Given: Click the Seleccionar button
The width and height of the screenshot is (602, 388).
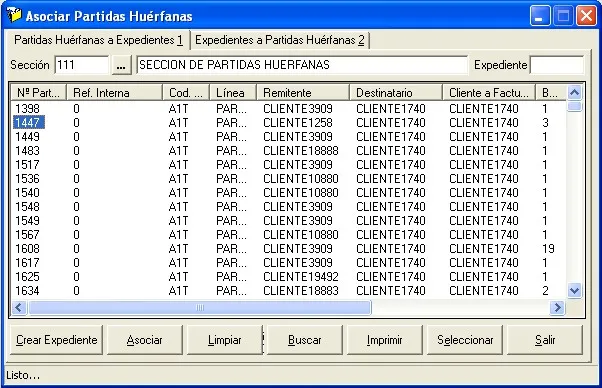Looking at the screenshot, I should point(465,340).
